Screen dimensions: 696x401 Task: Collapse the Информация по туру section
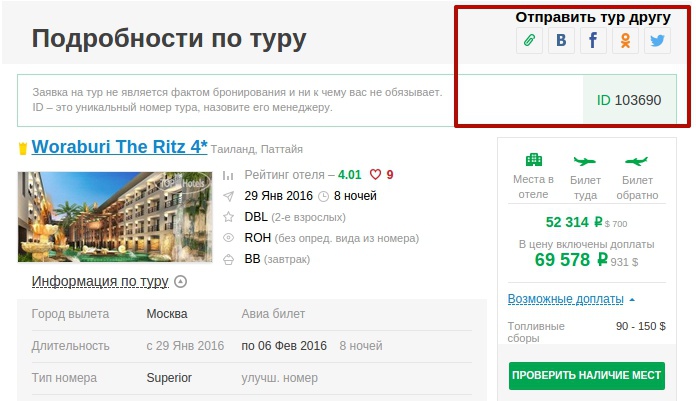(100, 282)
